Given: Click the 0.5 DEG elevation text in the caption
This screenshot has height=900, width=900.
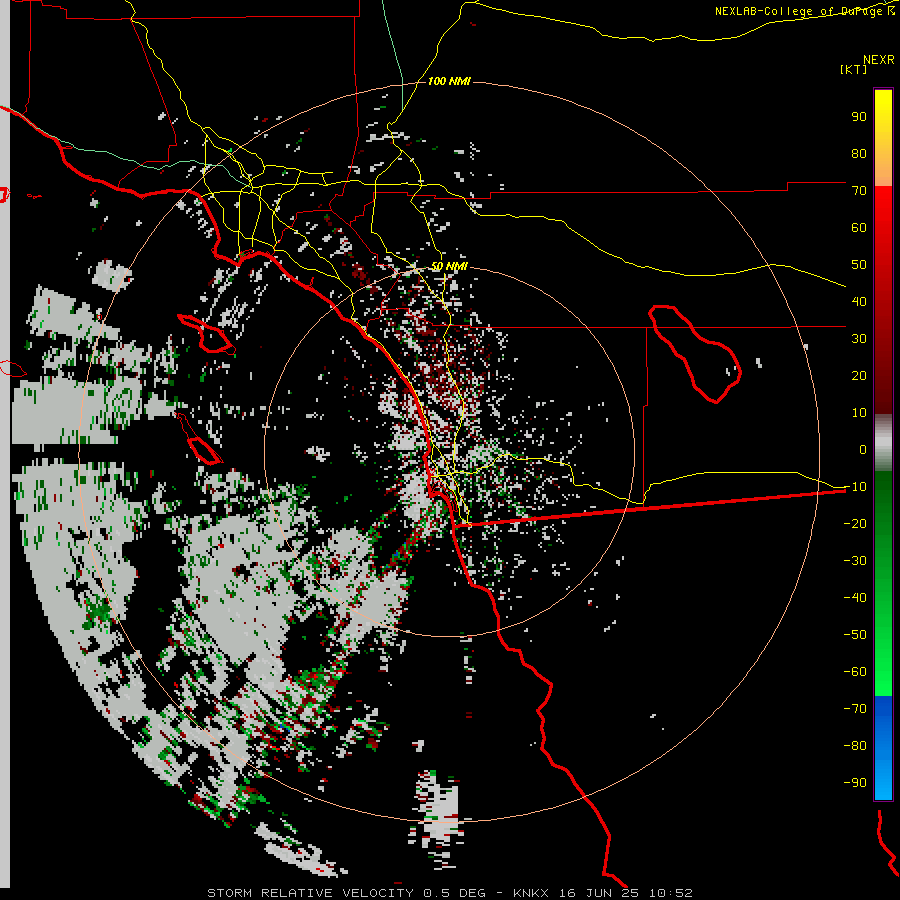Looking at the screenshot, I should pos(455,893).
